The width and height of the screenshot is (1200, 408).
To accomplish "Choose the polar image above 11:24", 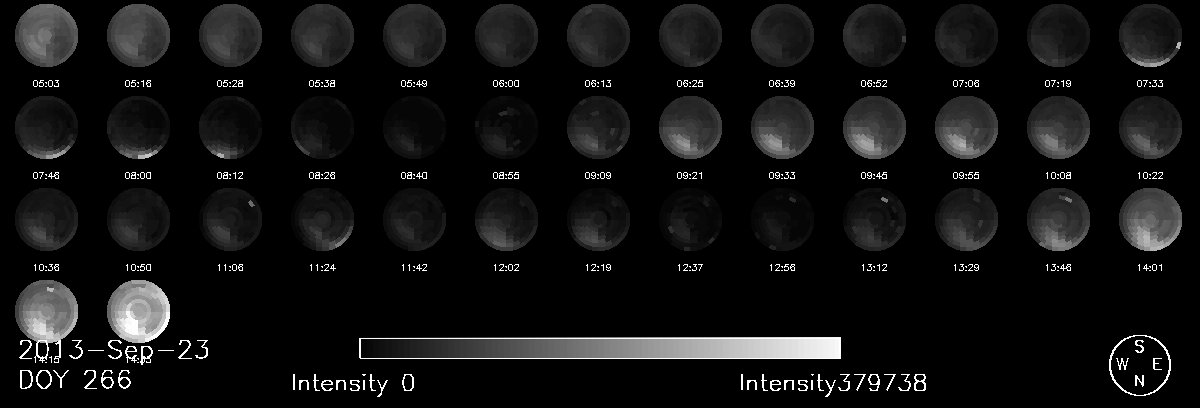I will [x=323, y=220].
